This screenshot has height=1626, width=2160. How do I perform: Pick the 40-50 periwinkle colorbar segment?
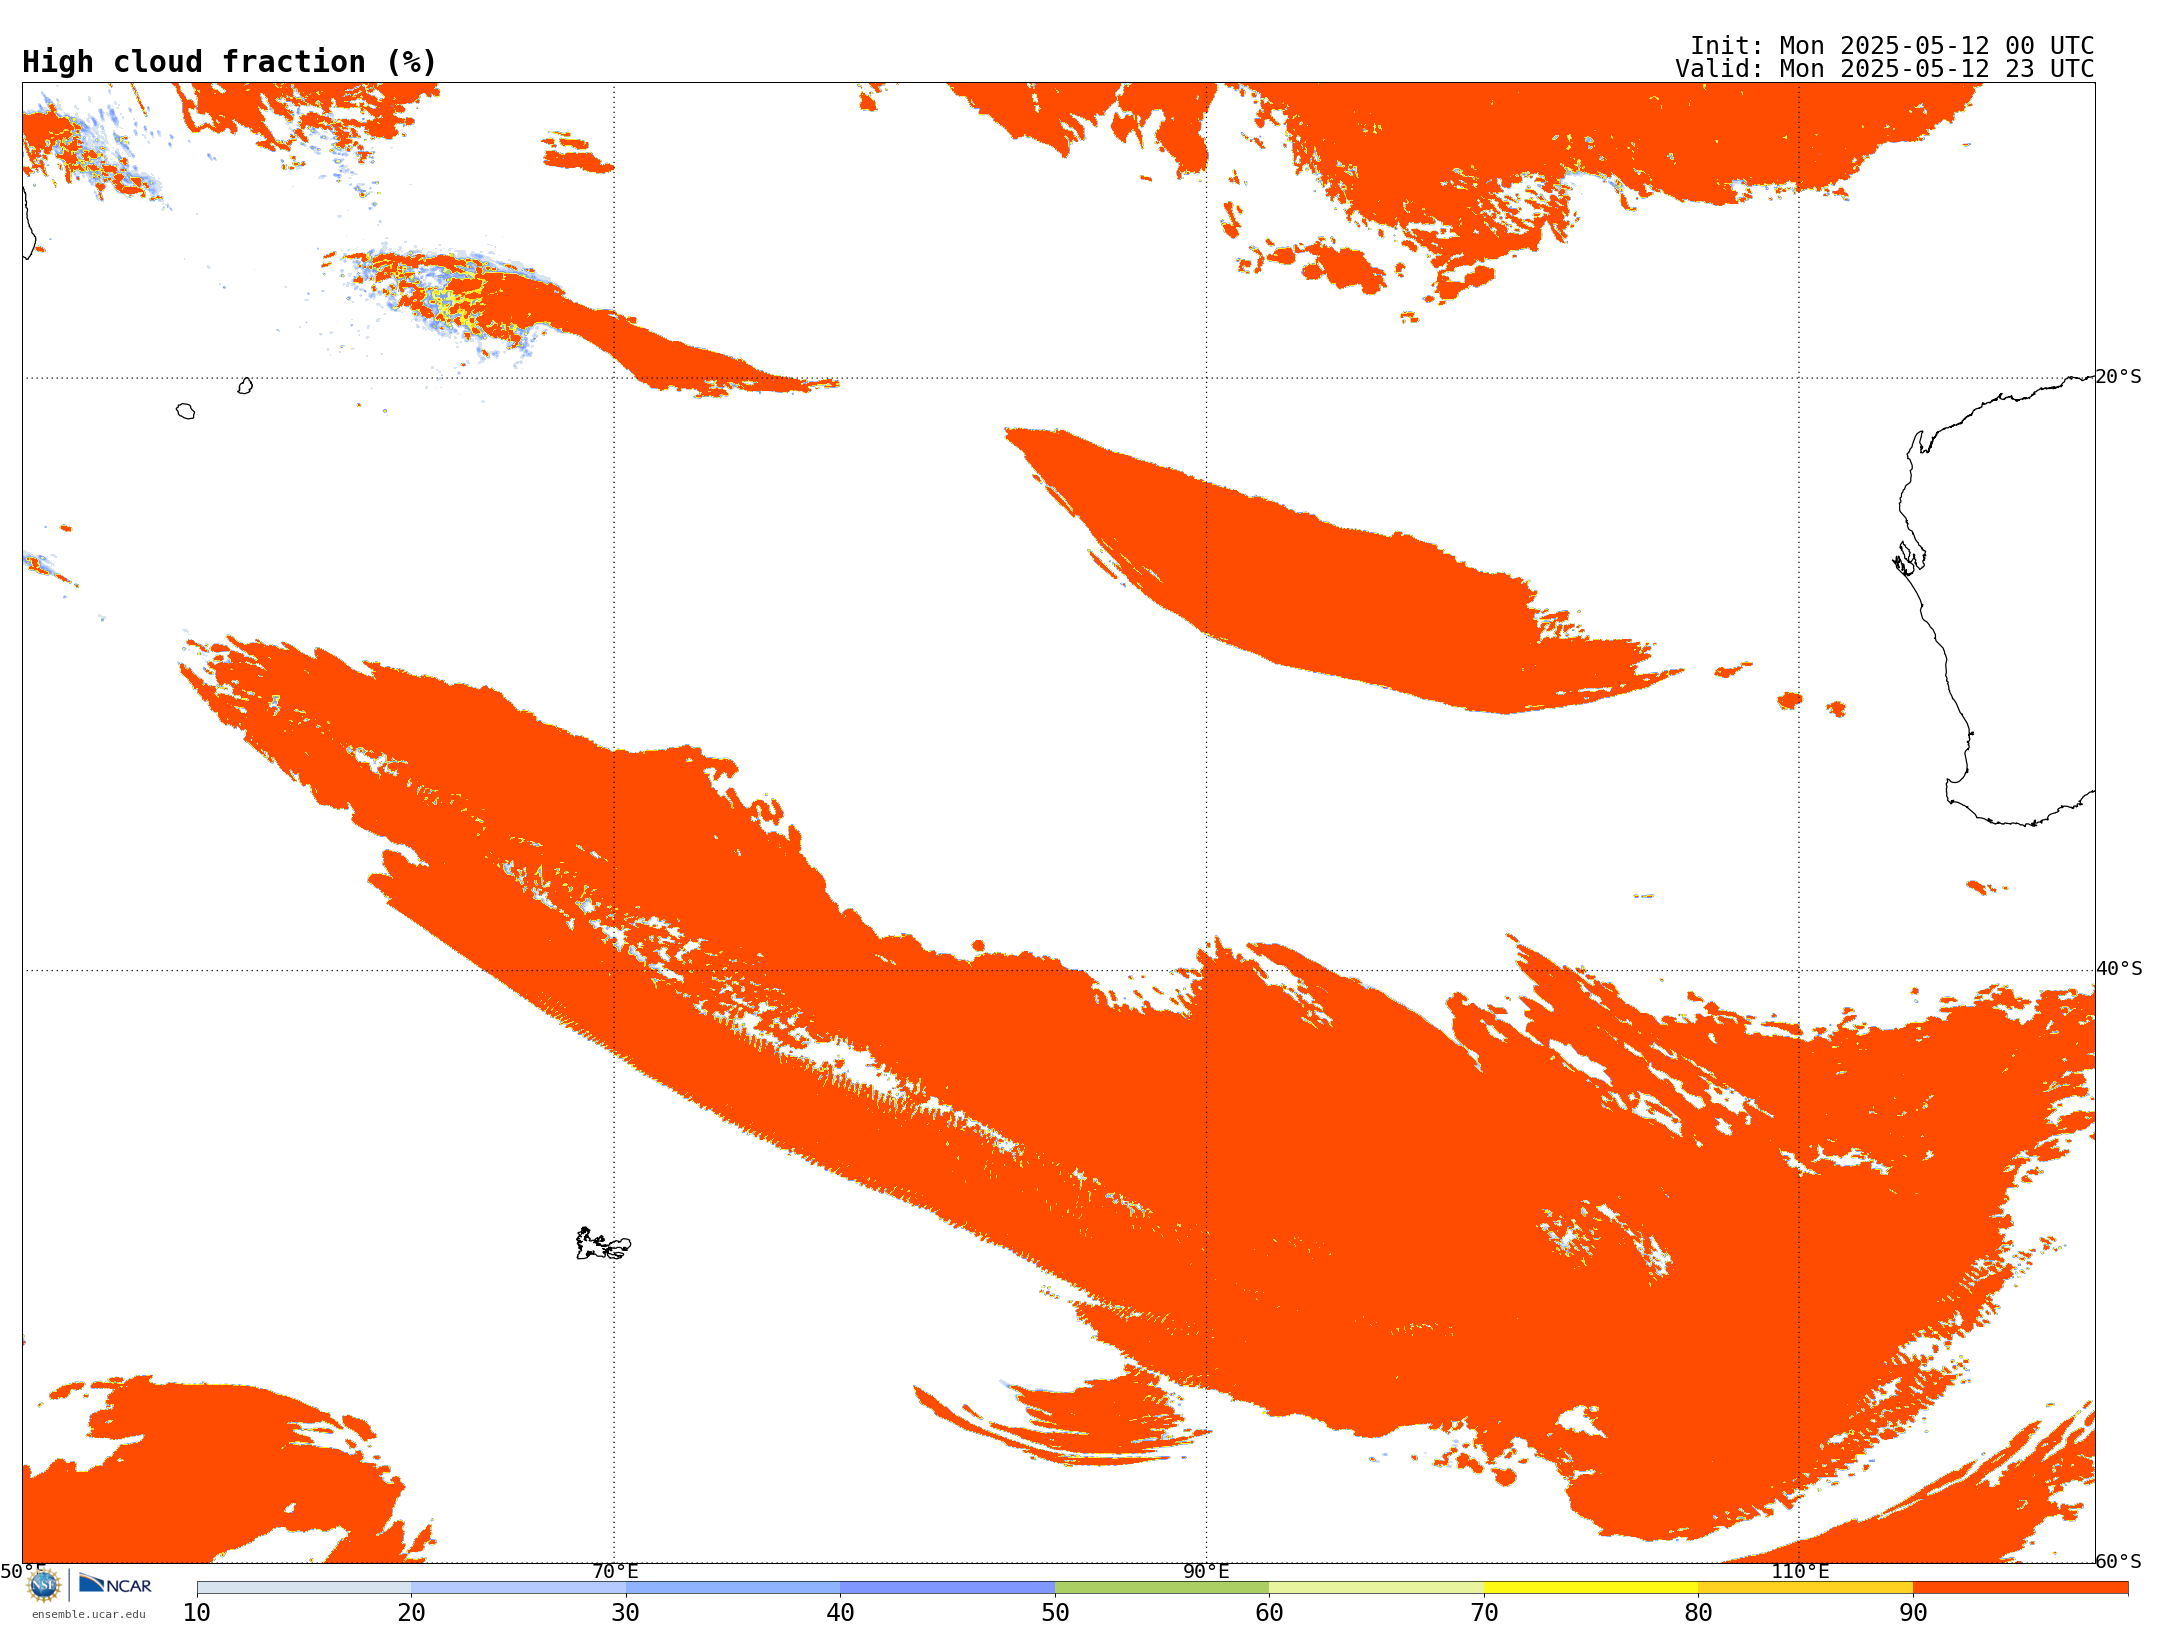(x=947, y=1587)
